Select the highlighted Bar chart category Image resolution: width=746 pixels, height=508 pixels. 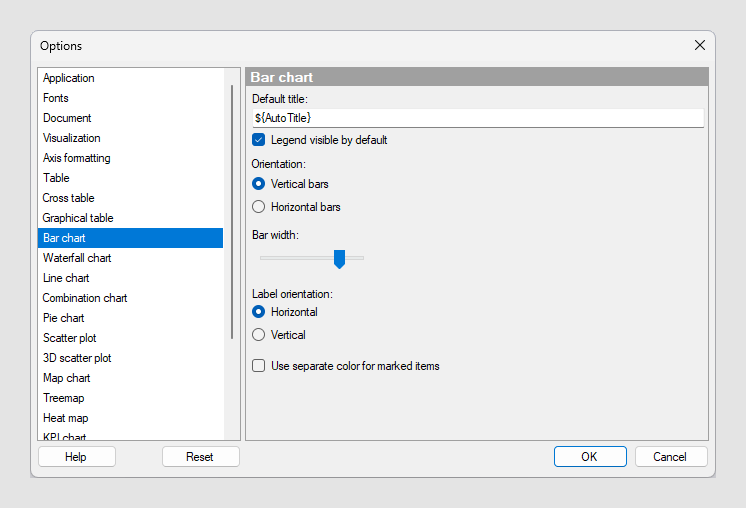130,238
